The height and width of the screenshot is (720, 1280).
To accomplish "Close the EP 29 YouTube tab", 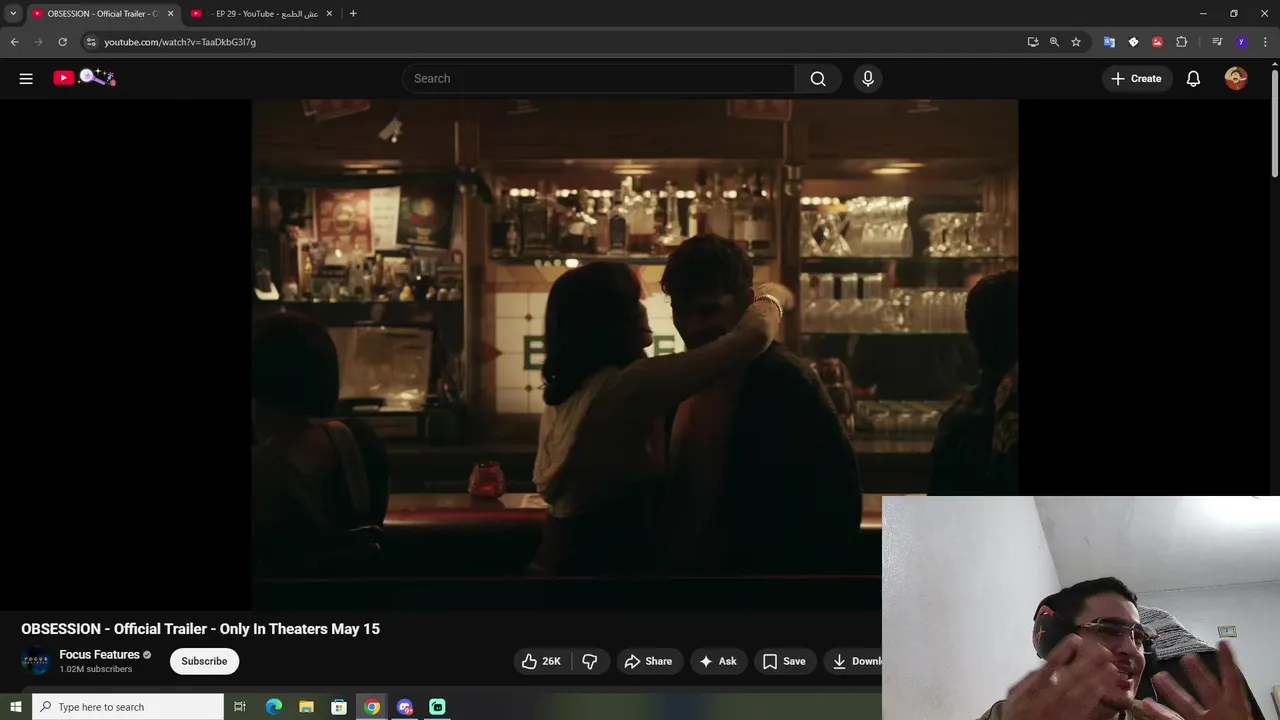I will 329,14.
